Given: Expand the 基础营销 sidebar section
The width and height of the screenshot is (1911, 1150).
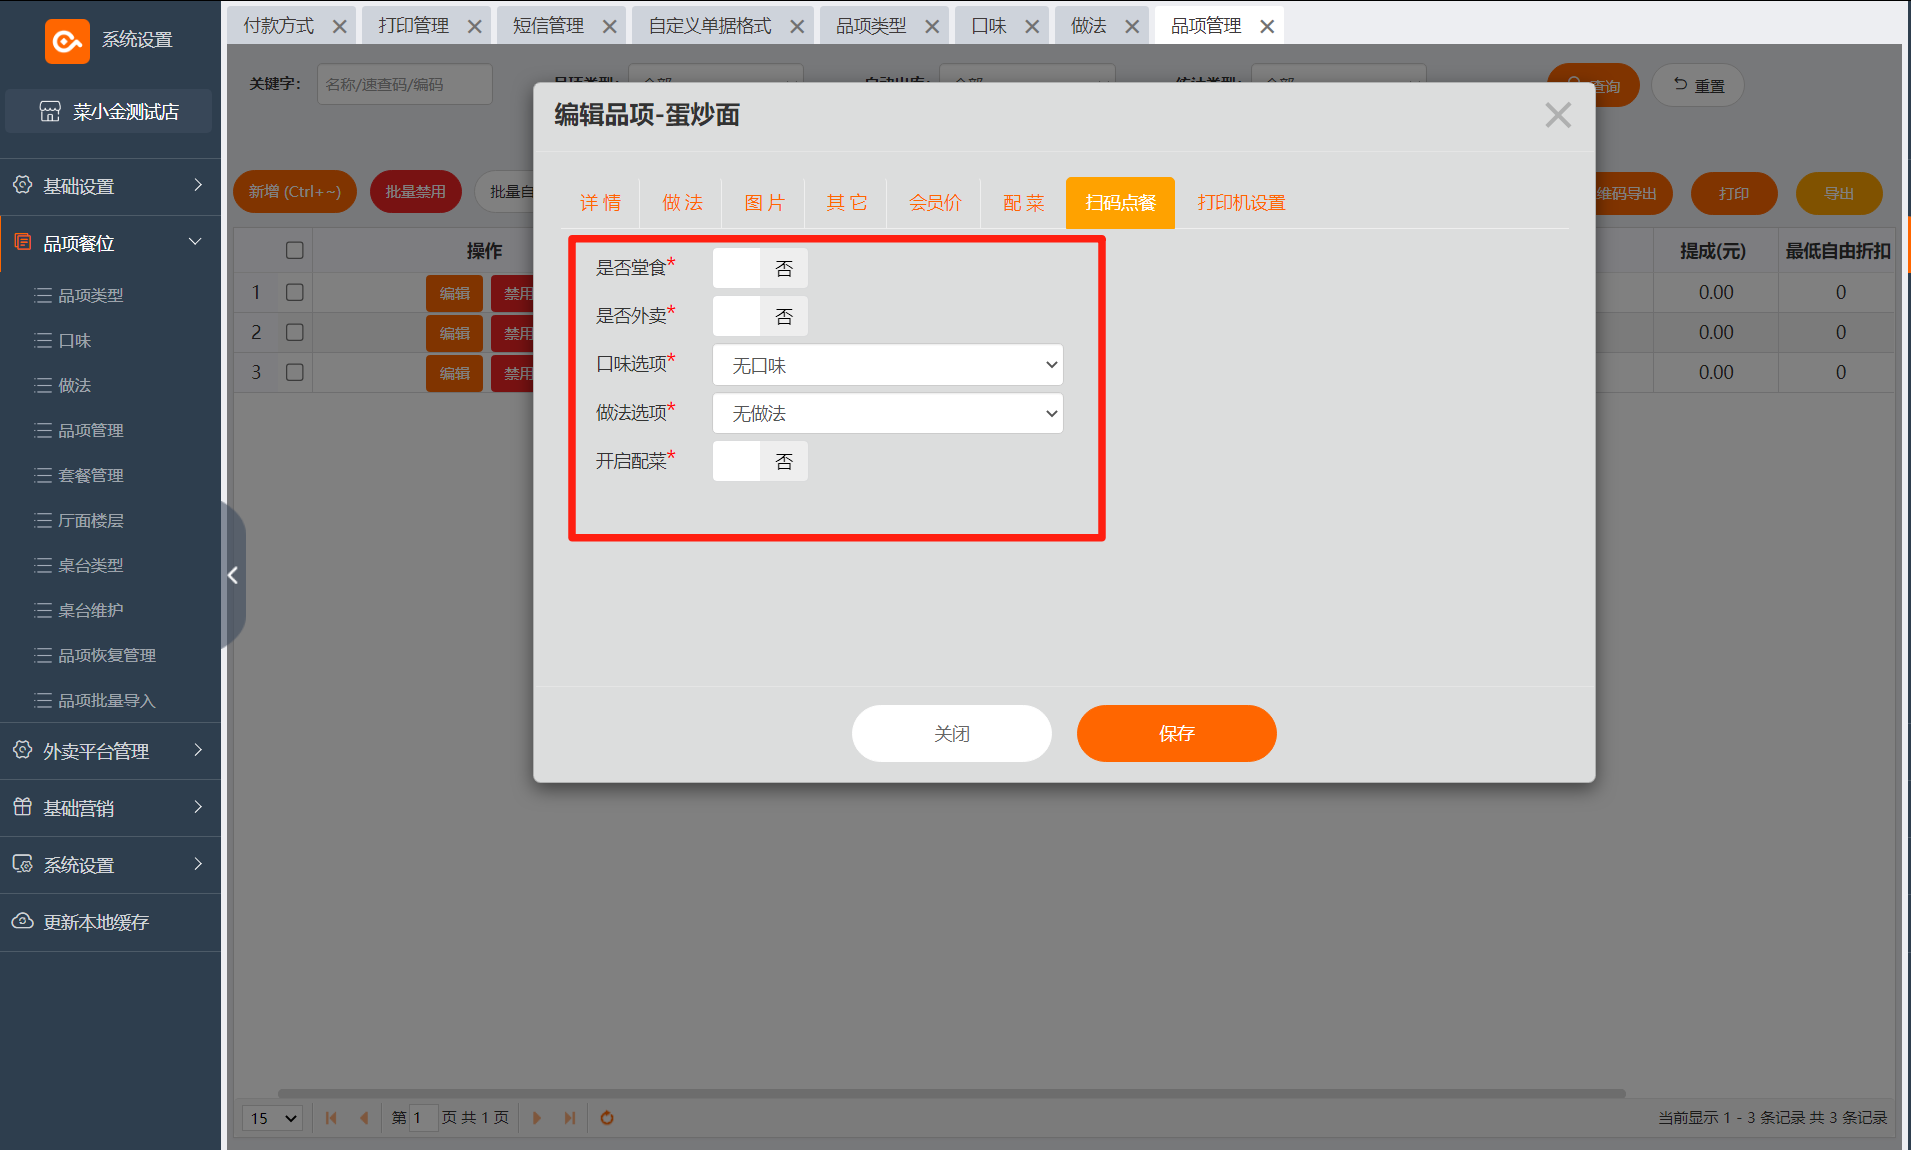Looking at the screenshot, I should tap(198, 807).
